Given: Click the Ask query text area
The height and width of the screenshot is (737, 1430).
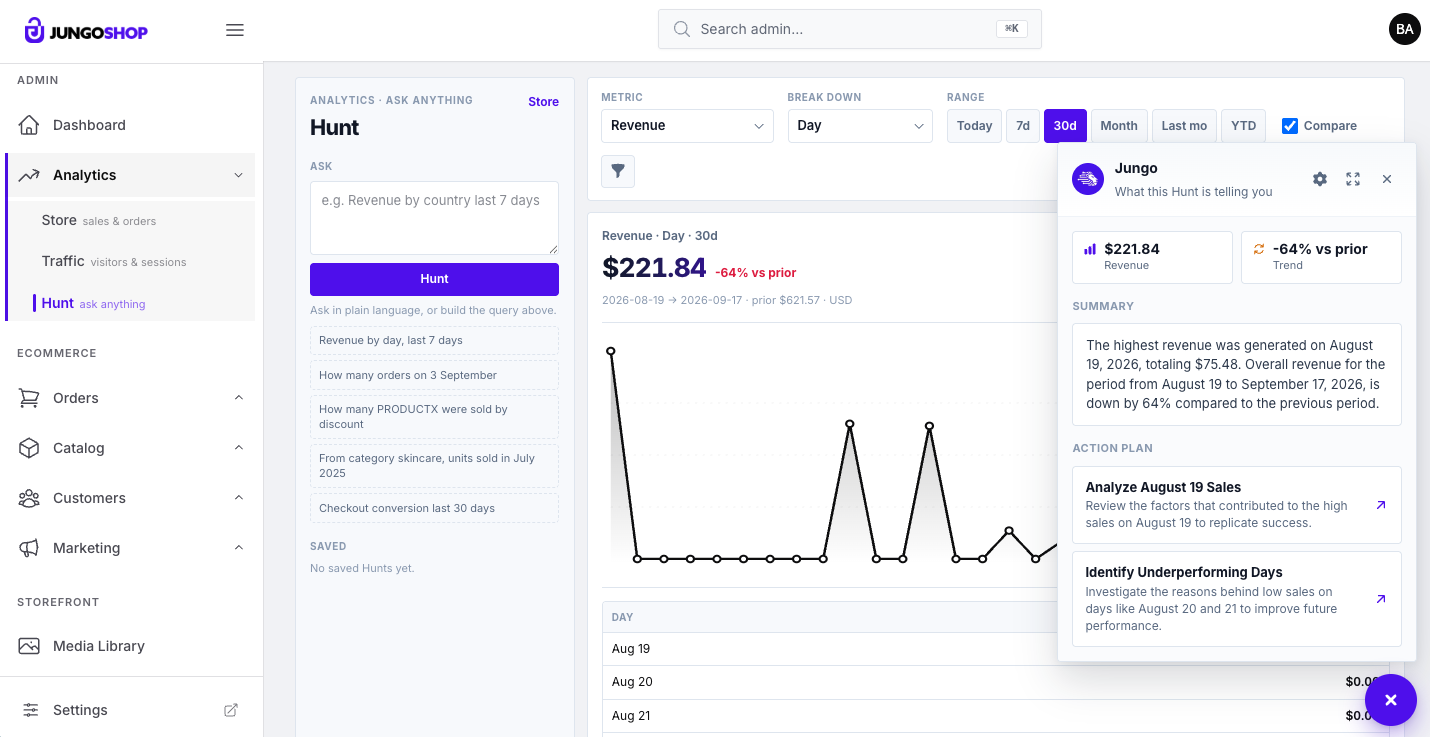Looking at the screenshot, I should [434, 218].
